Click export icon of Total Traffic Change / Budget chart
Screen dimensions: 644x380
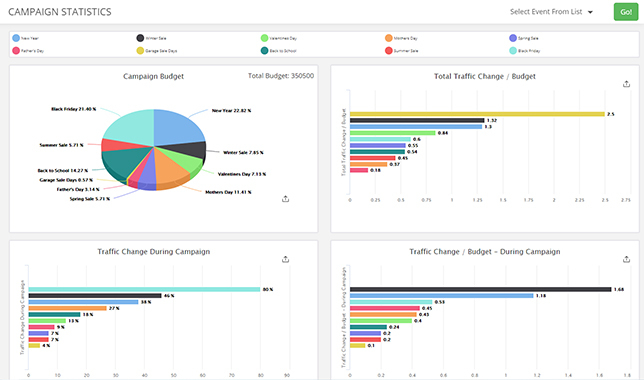[626, 84]
